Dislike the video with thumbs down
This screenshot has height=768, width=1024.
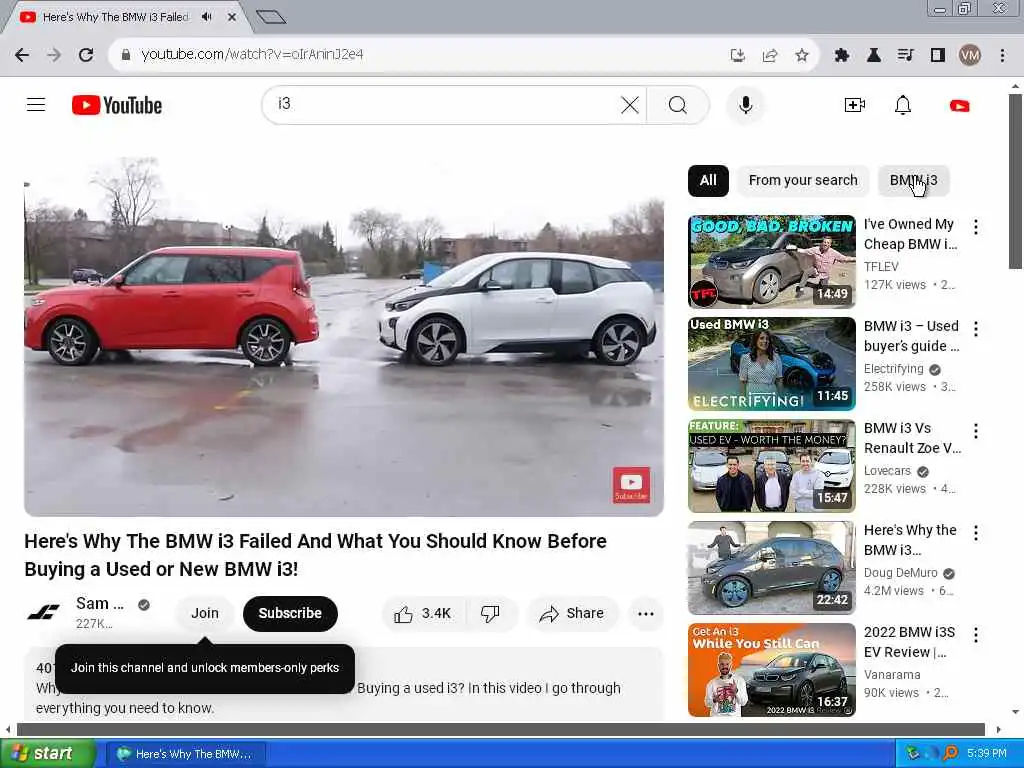point(490,613)
